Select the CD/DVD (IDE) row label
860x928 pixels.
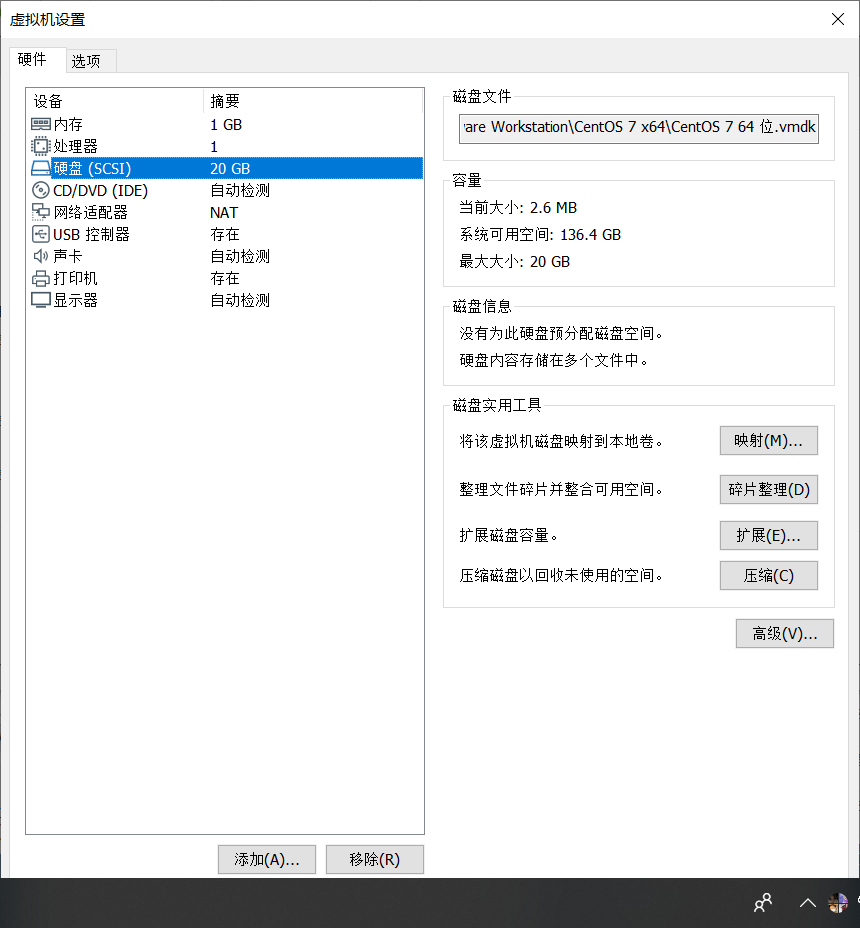click(x=101, y=190)
